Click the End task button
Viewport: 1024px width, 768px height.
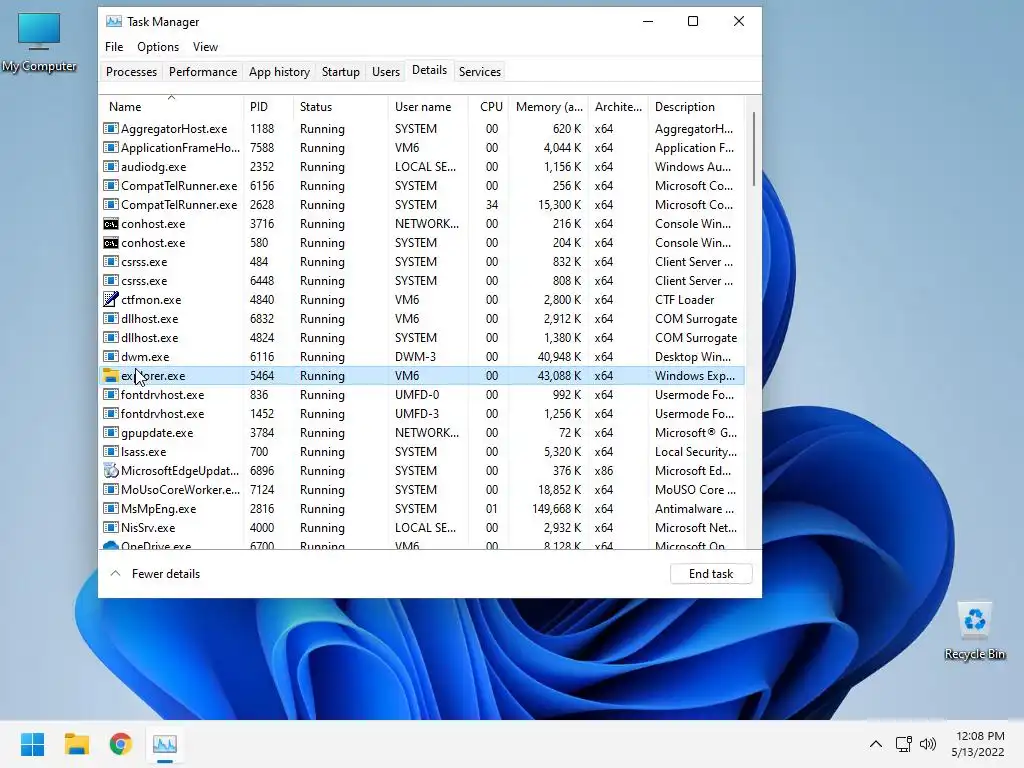coord(711,573)
